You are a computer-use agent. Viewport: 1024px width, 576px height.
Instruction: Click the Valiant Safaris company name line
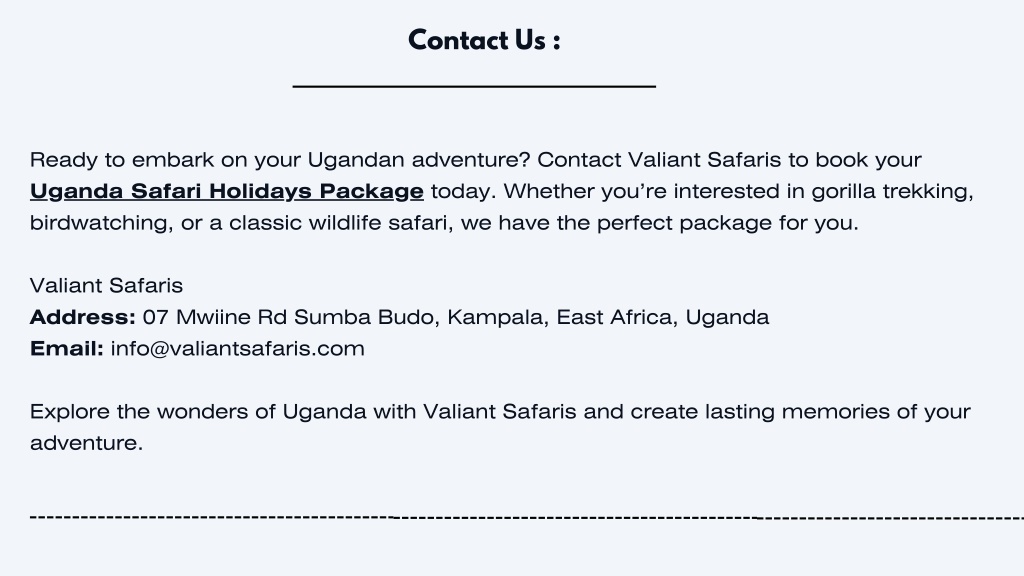click(106, 285)
